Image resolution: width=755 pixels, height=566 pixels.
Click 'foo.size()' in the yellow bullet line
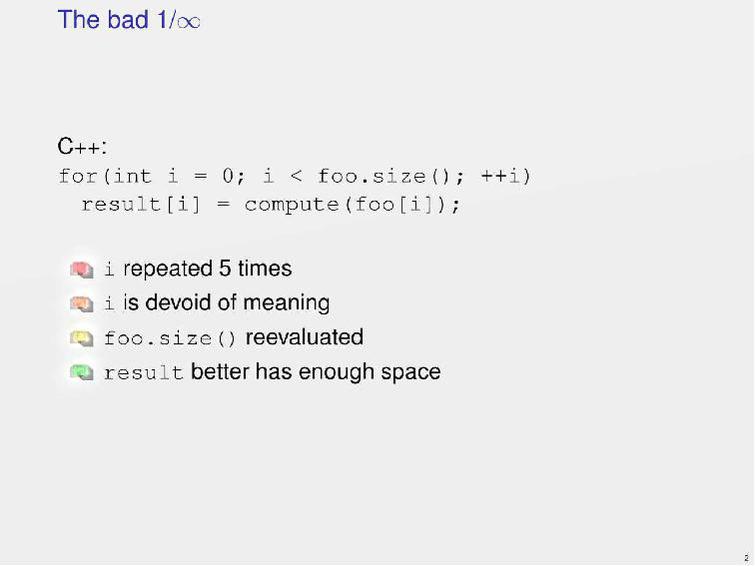click(170, 339)
